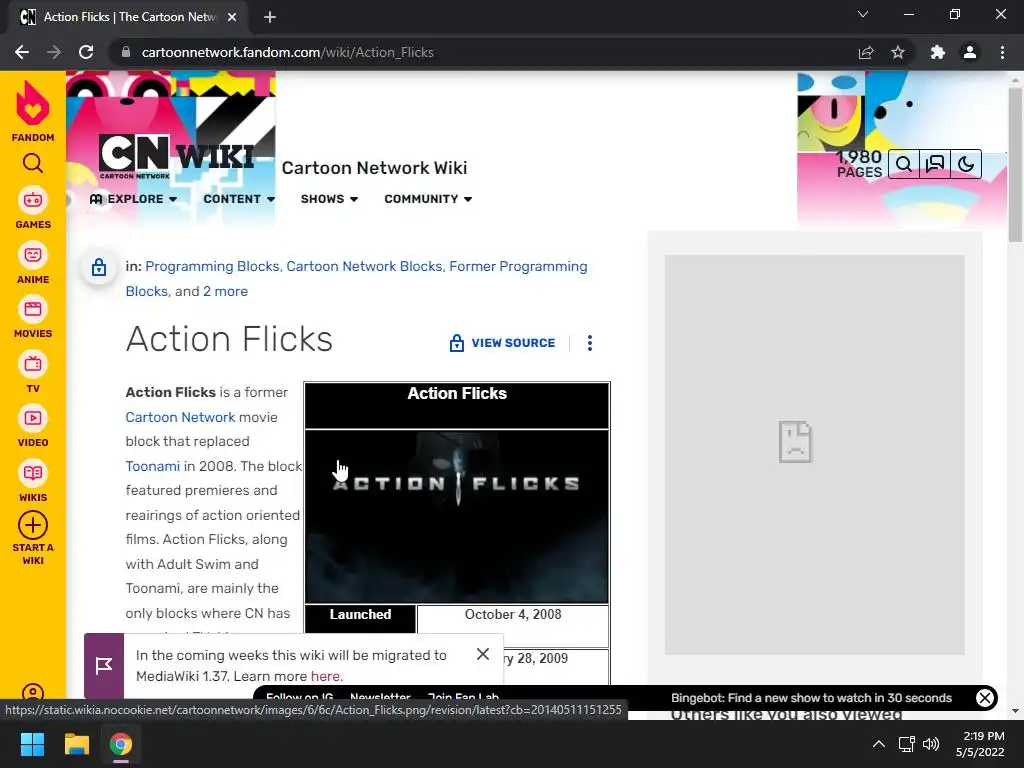This screenshot has width=1024, height=768.
Task: Click the share page icon in address bar
Action: pos(866,52)
